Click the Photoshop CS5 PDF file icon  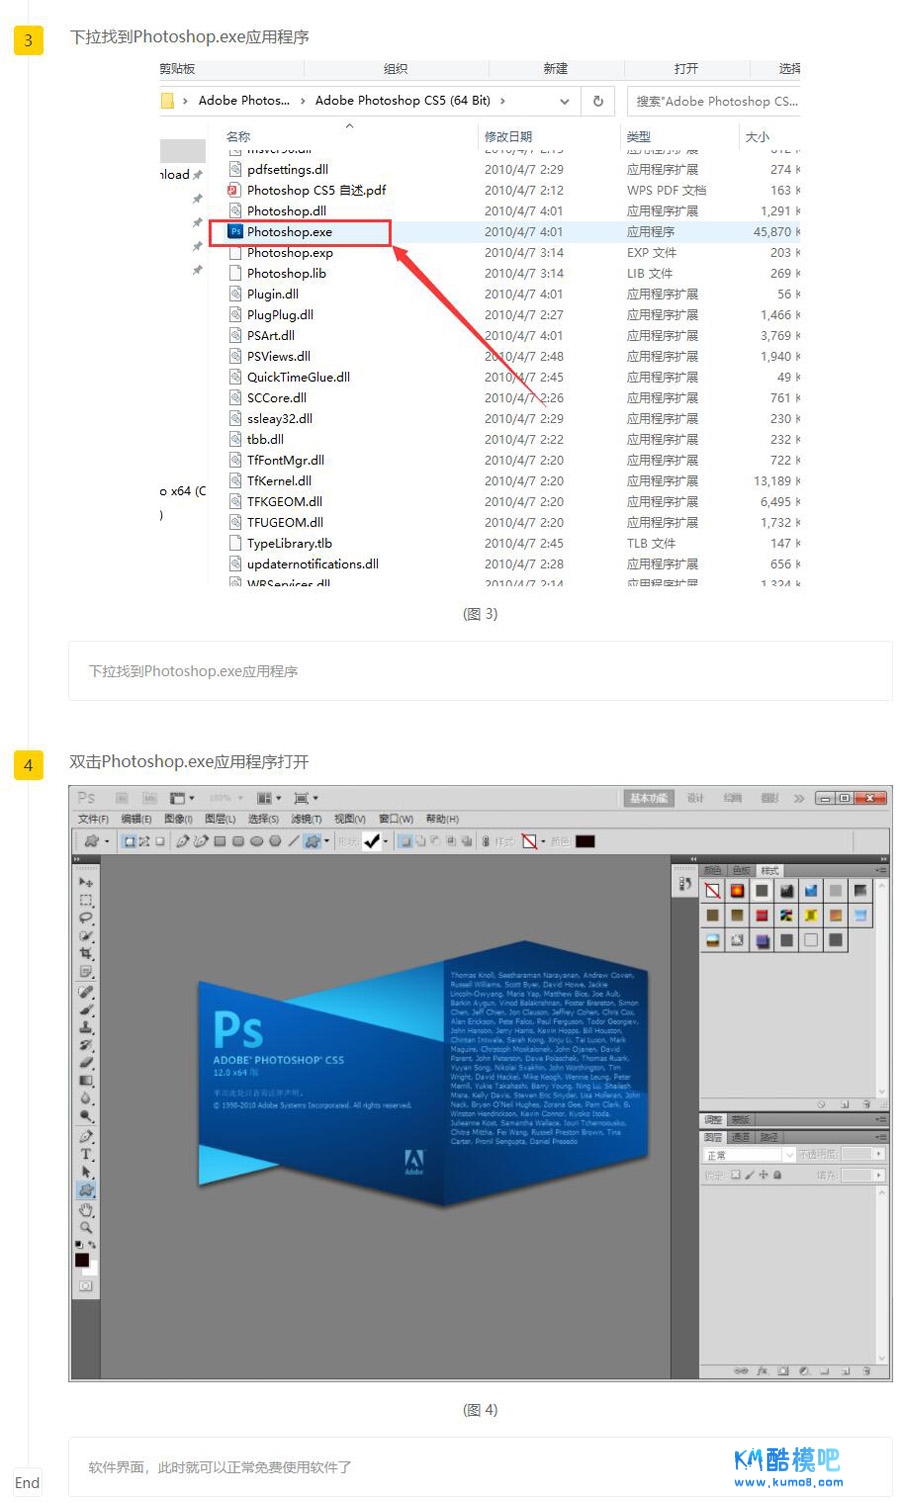[235, 190]
